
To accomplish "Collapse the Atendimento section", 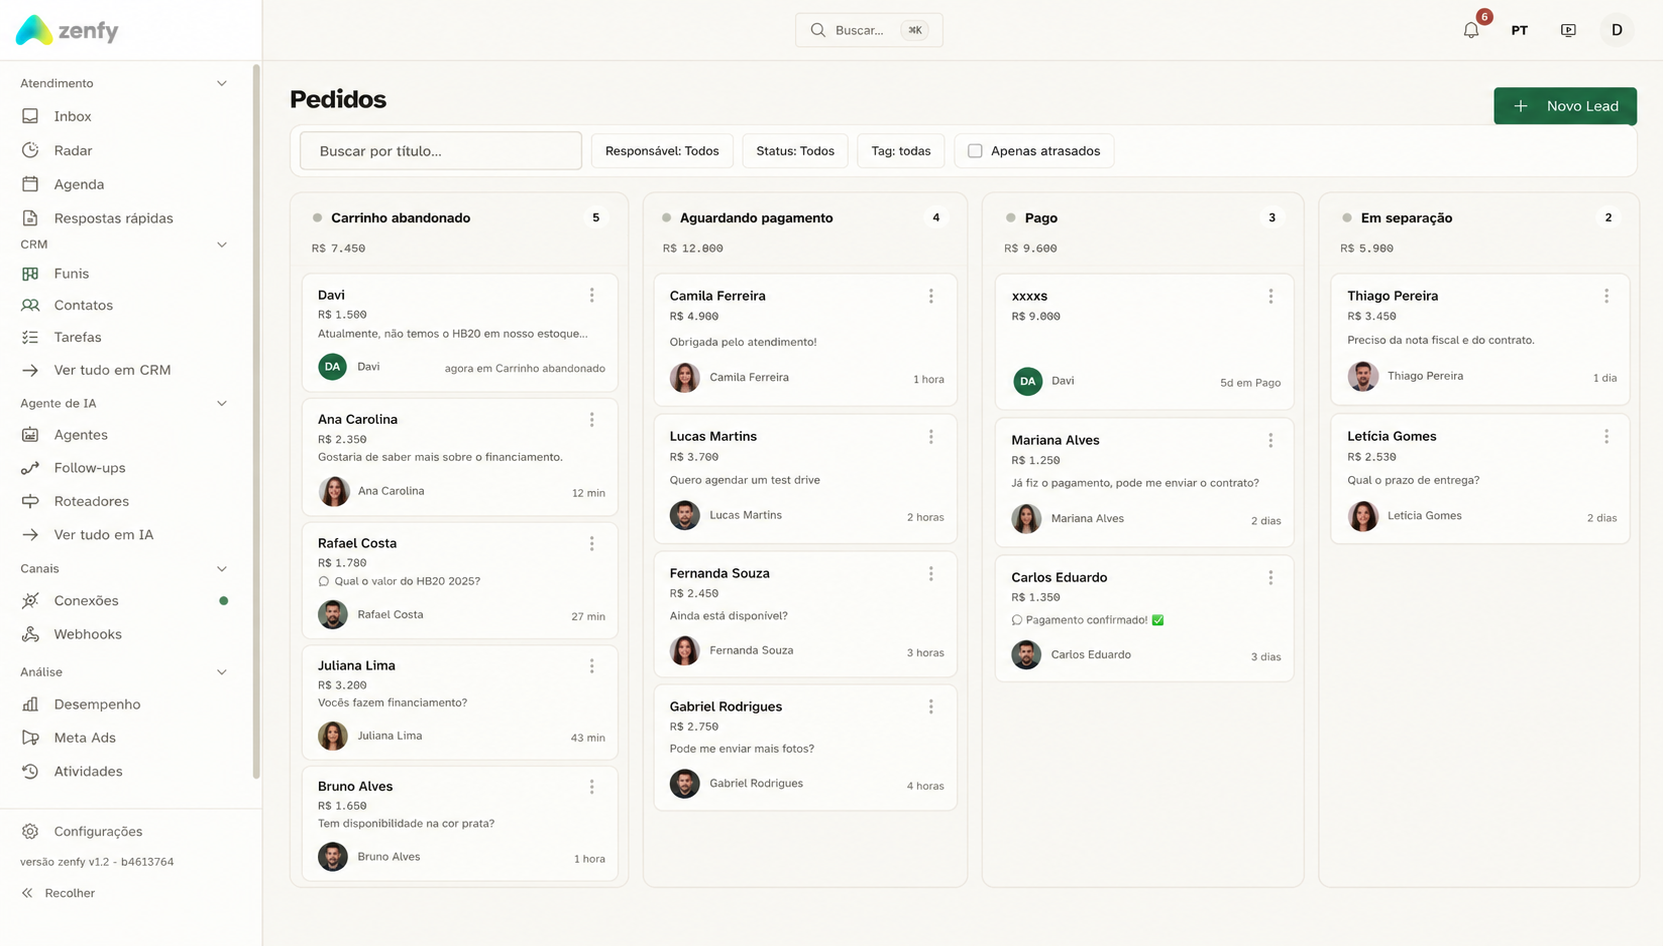I will tap(222, 83).
